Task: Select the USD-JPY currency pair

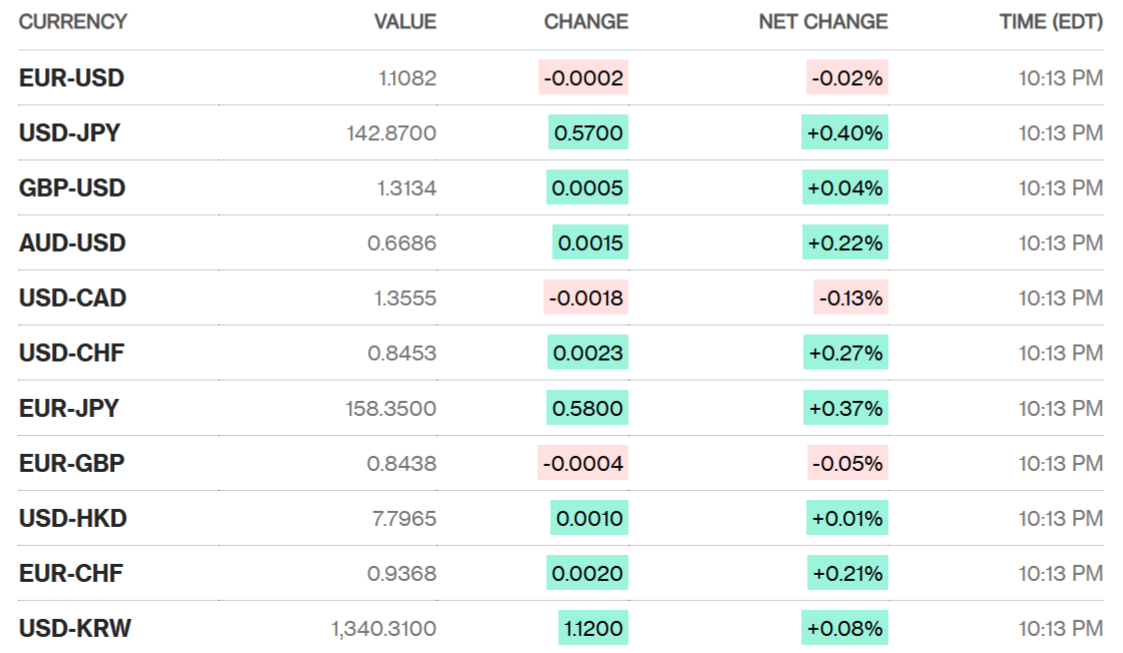Action: [x=69, y=133]
